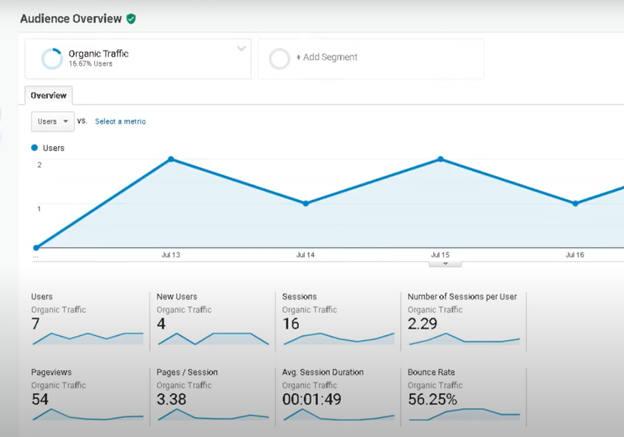Image resolution: width=624 pixels, height=437 pixels.
Task: Click the Jul 13 data point
Action: click(171, 159)
